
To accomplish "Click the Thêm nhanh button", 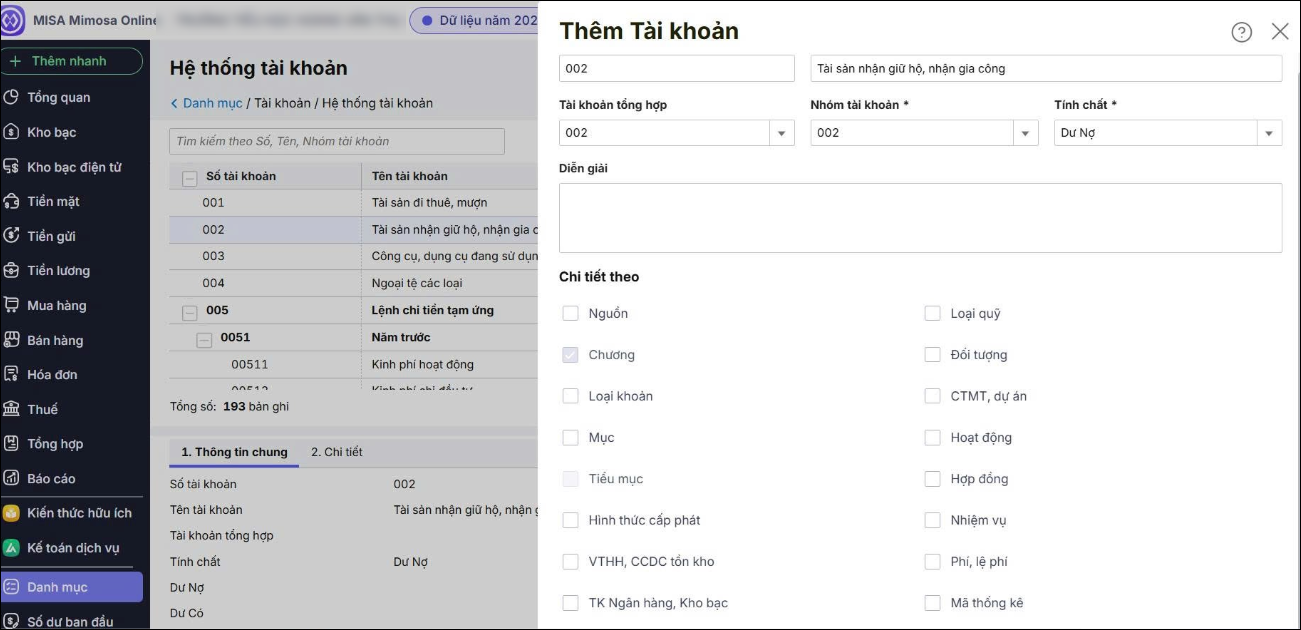I will click(x=70, y=61).
